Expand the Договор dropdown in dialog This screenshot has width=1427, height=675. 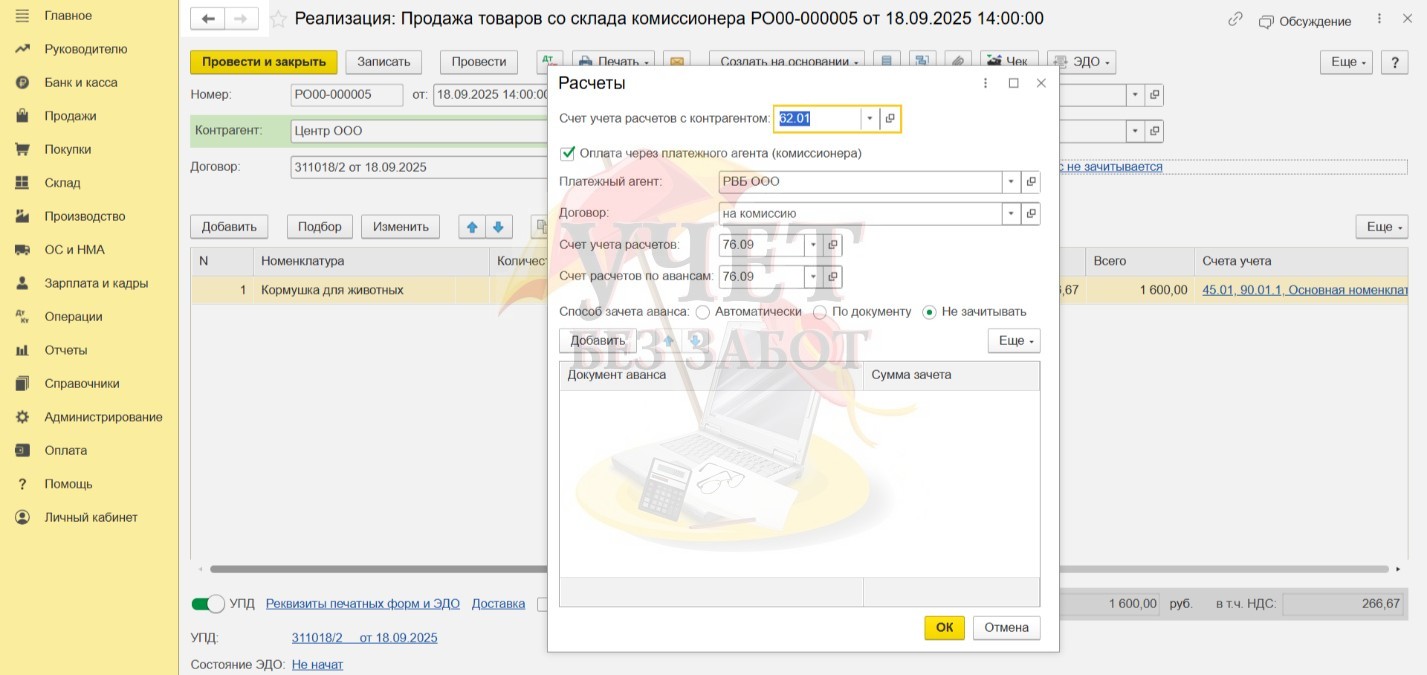tap(1012, 213)
